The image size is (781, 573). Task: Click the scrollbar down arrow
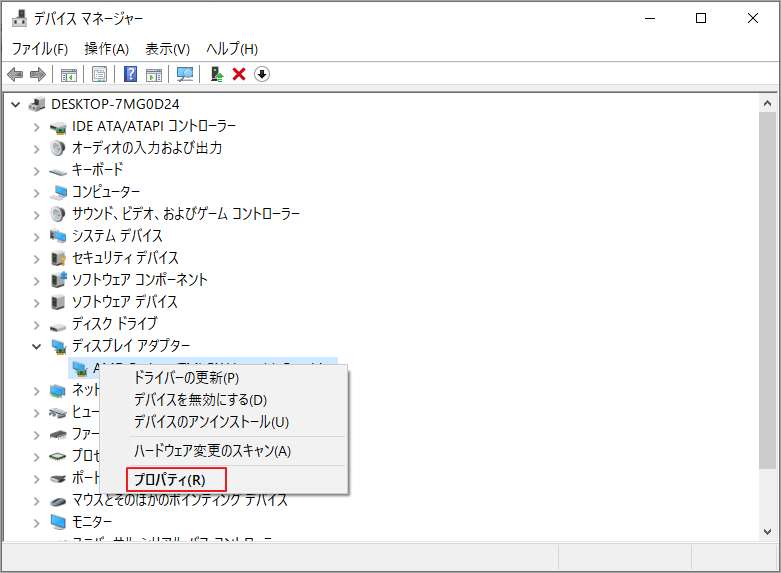tap(767, 532)
